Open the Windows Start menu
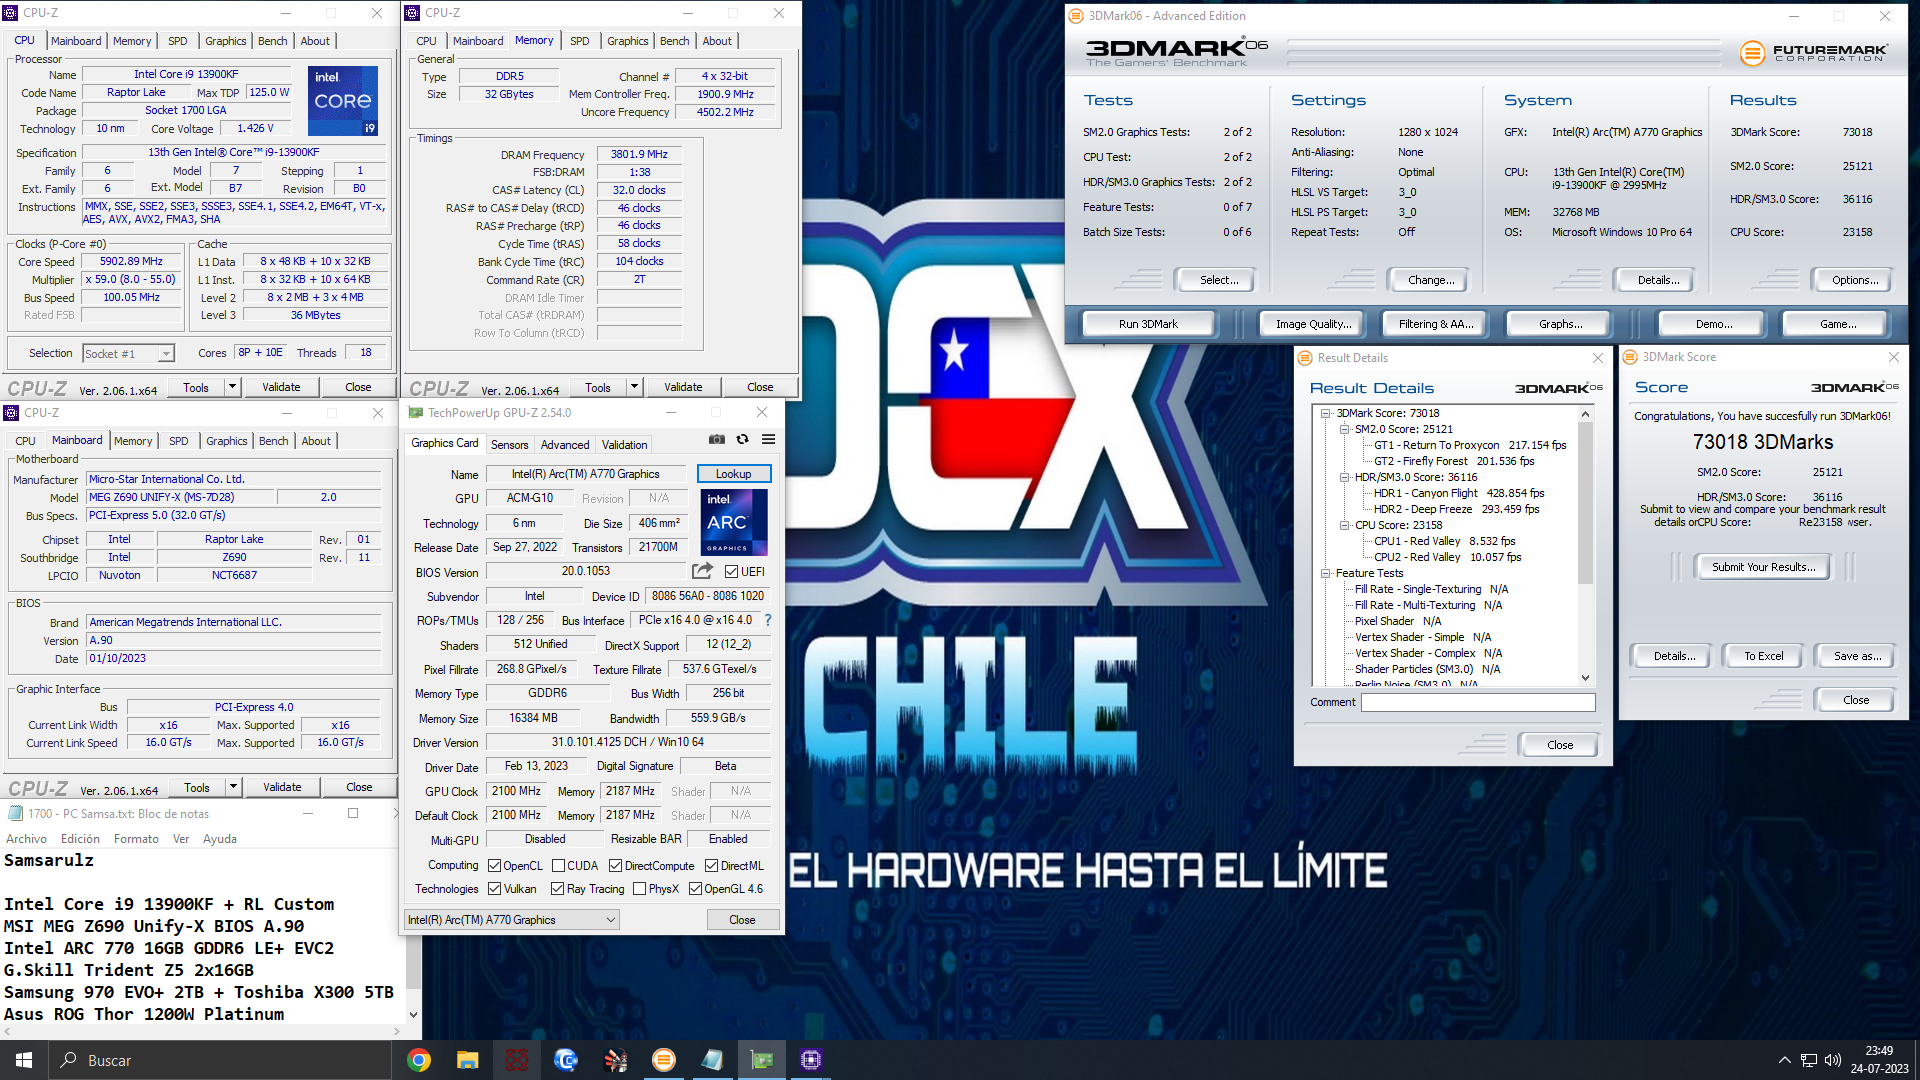 coord(24,1060)
